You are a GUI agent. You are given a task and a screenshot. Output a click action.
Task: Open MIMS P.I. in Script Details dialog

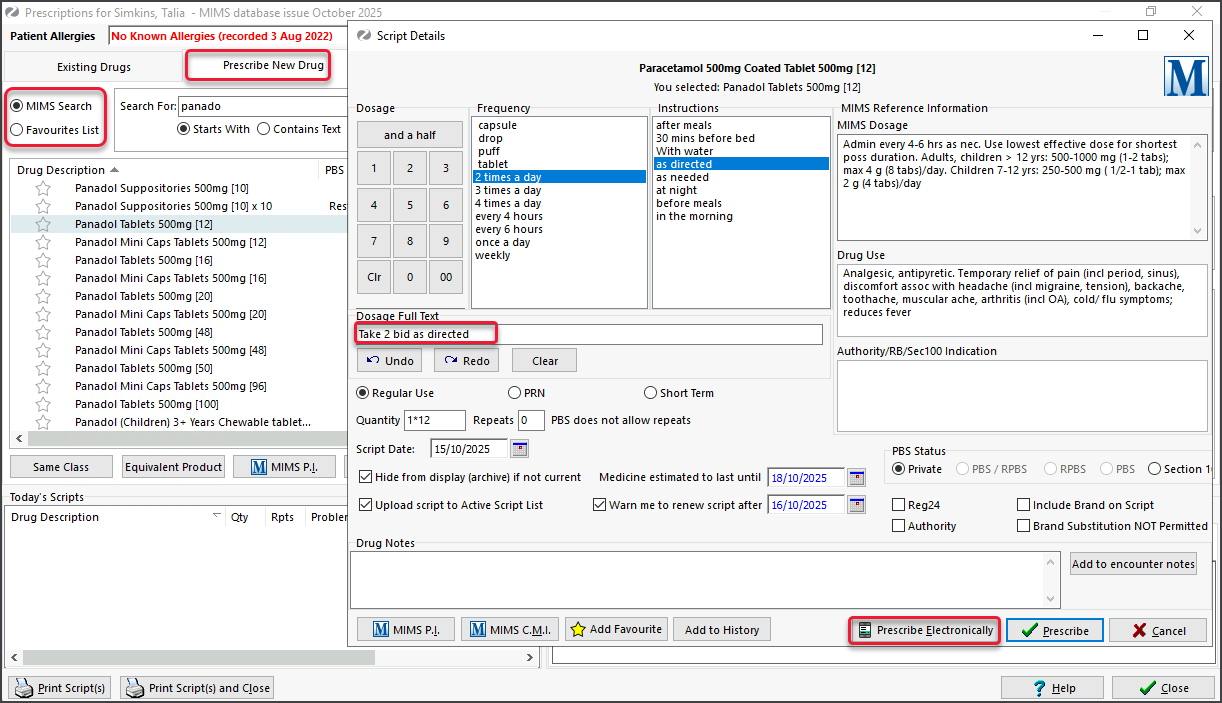[406, 629]
